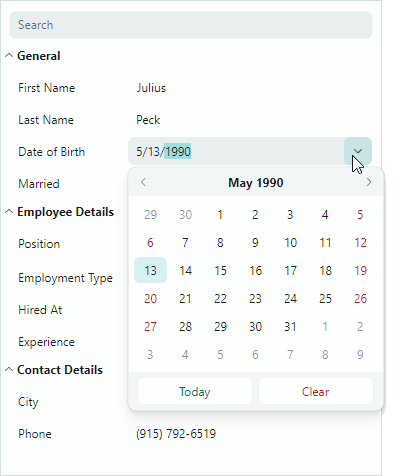Collapse the General section
Image resolution: width=394 pixels, height=476 pixels.
click(x=9, y=56)
